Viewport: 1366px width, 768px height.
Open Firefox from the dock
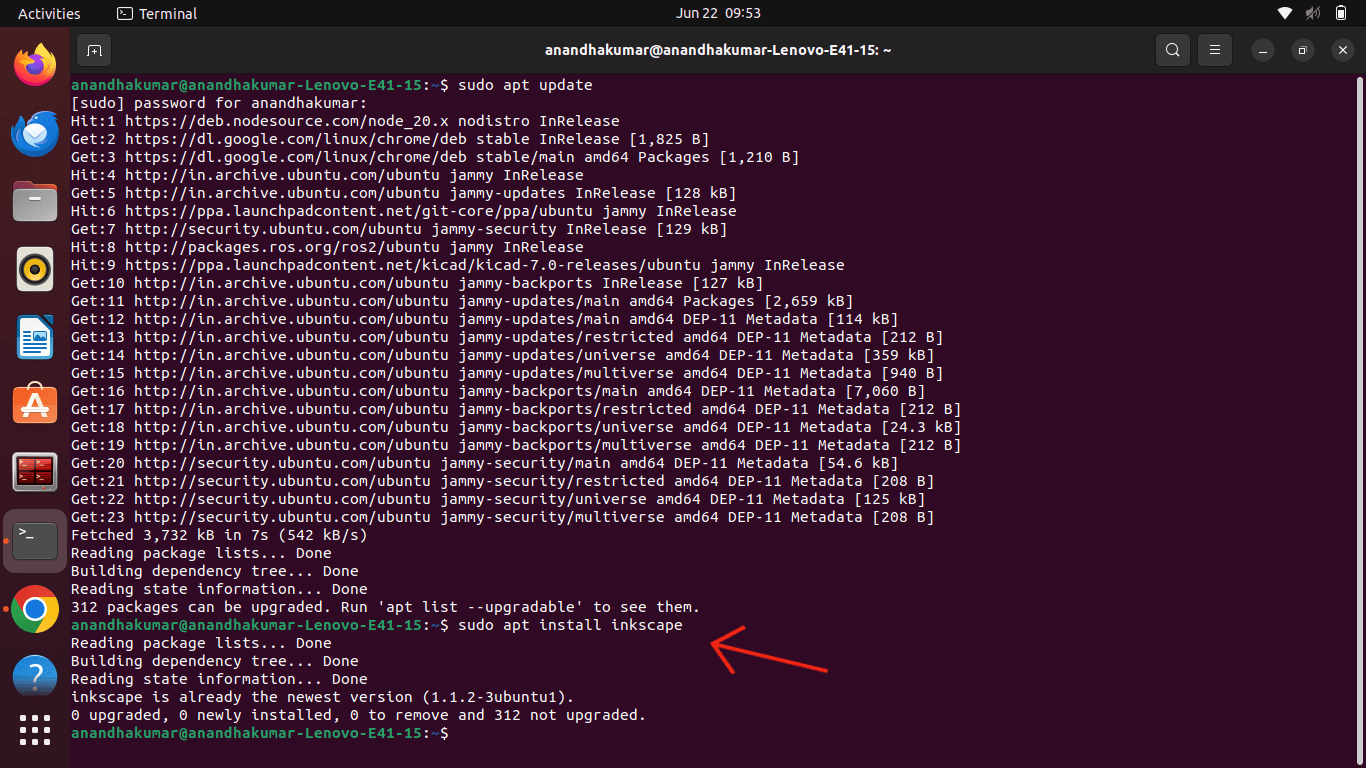tap(35, 65)
